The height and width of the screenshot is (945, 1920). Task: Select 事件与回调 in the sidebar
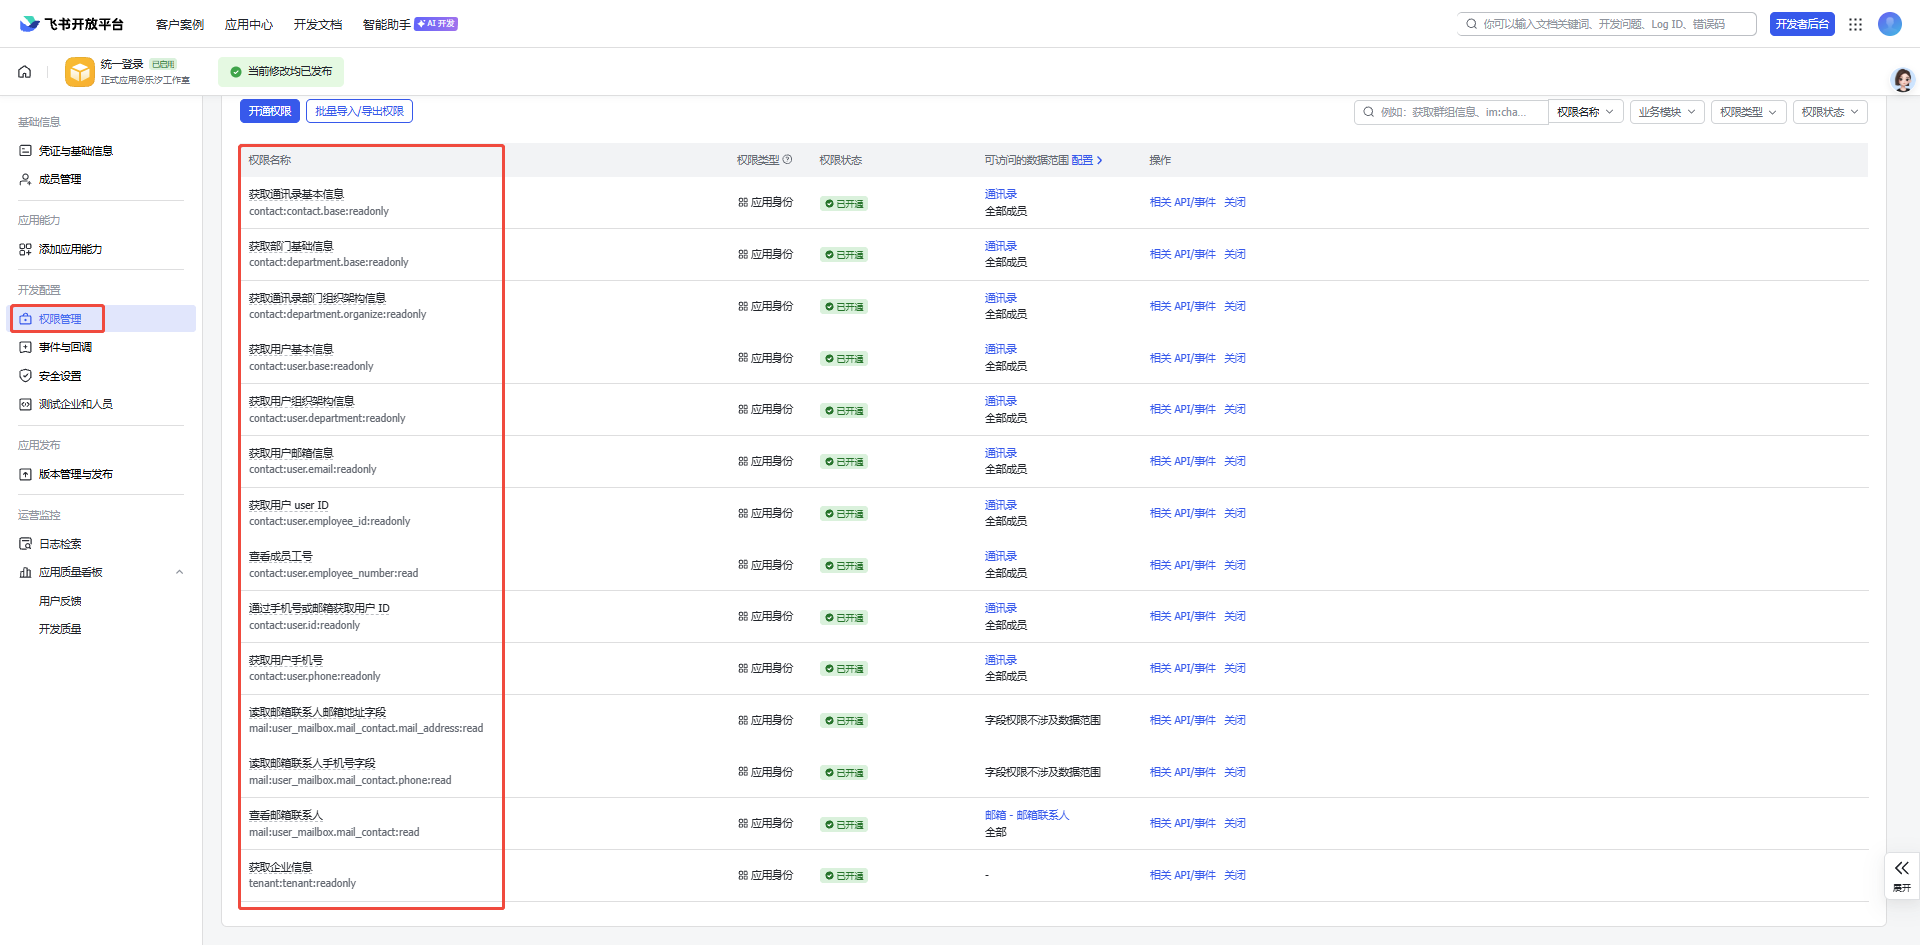tap(65, 347)
